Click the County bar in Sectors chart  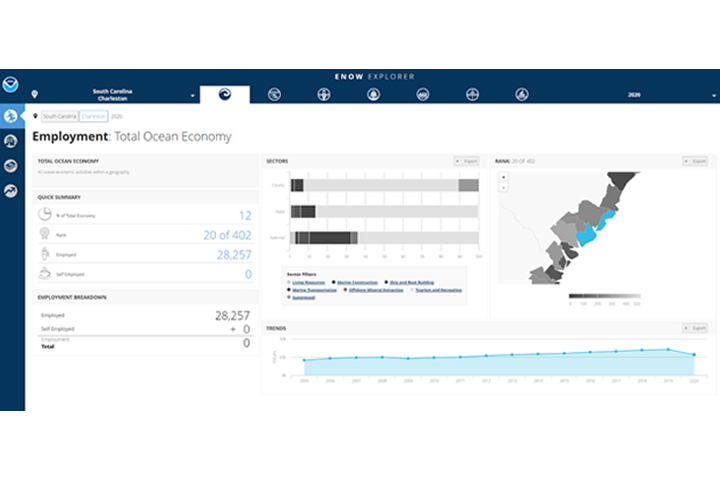[x=385, y=185]
